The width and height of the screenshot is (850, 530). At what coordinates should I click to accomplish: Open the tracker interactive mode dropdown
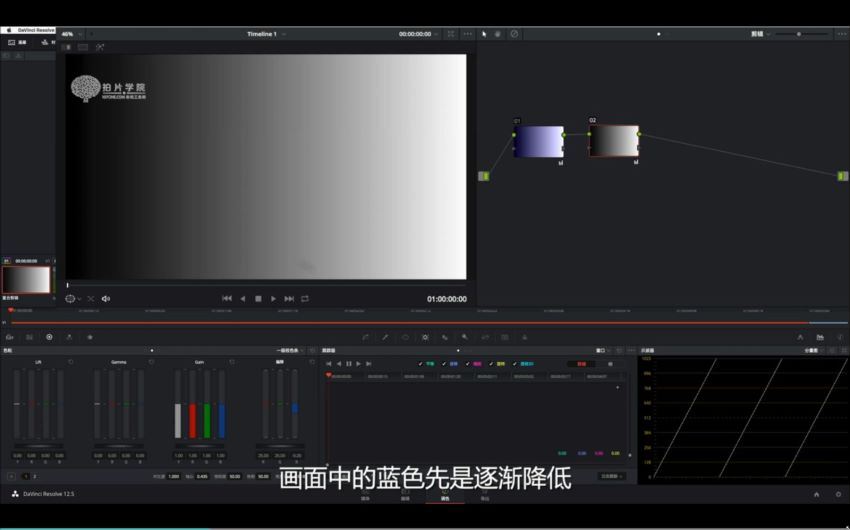[x=611, y=476]
